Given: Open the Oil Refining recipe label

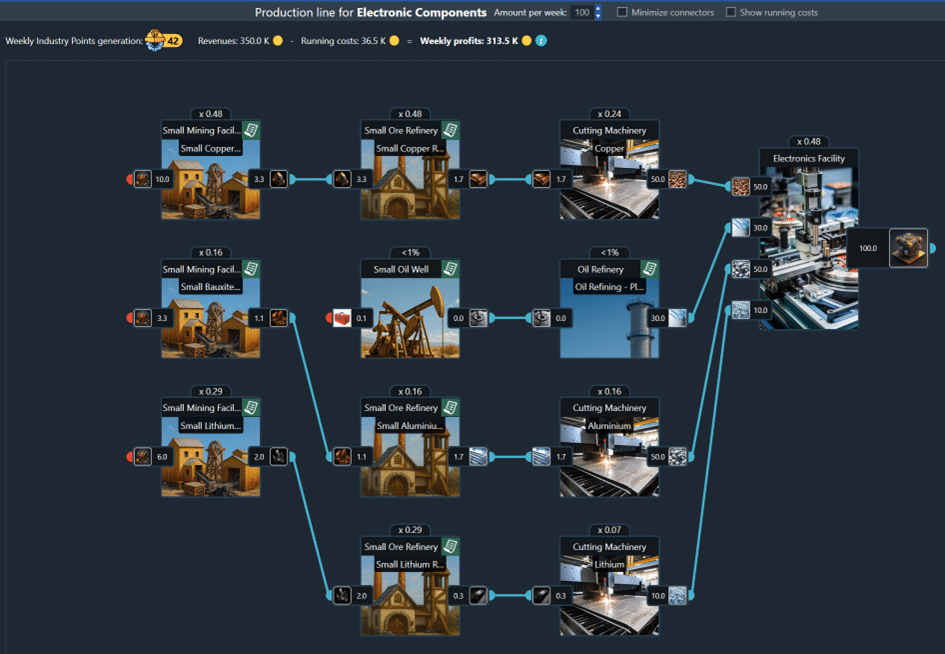Looking at the screenshot, I should click(609, 287).
